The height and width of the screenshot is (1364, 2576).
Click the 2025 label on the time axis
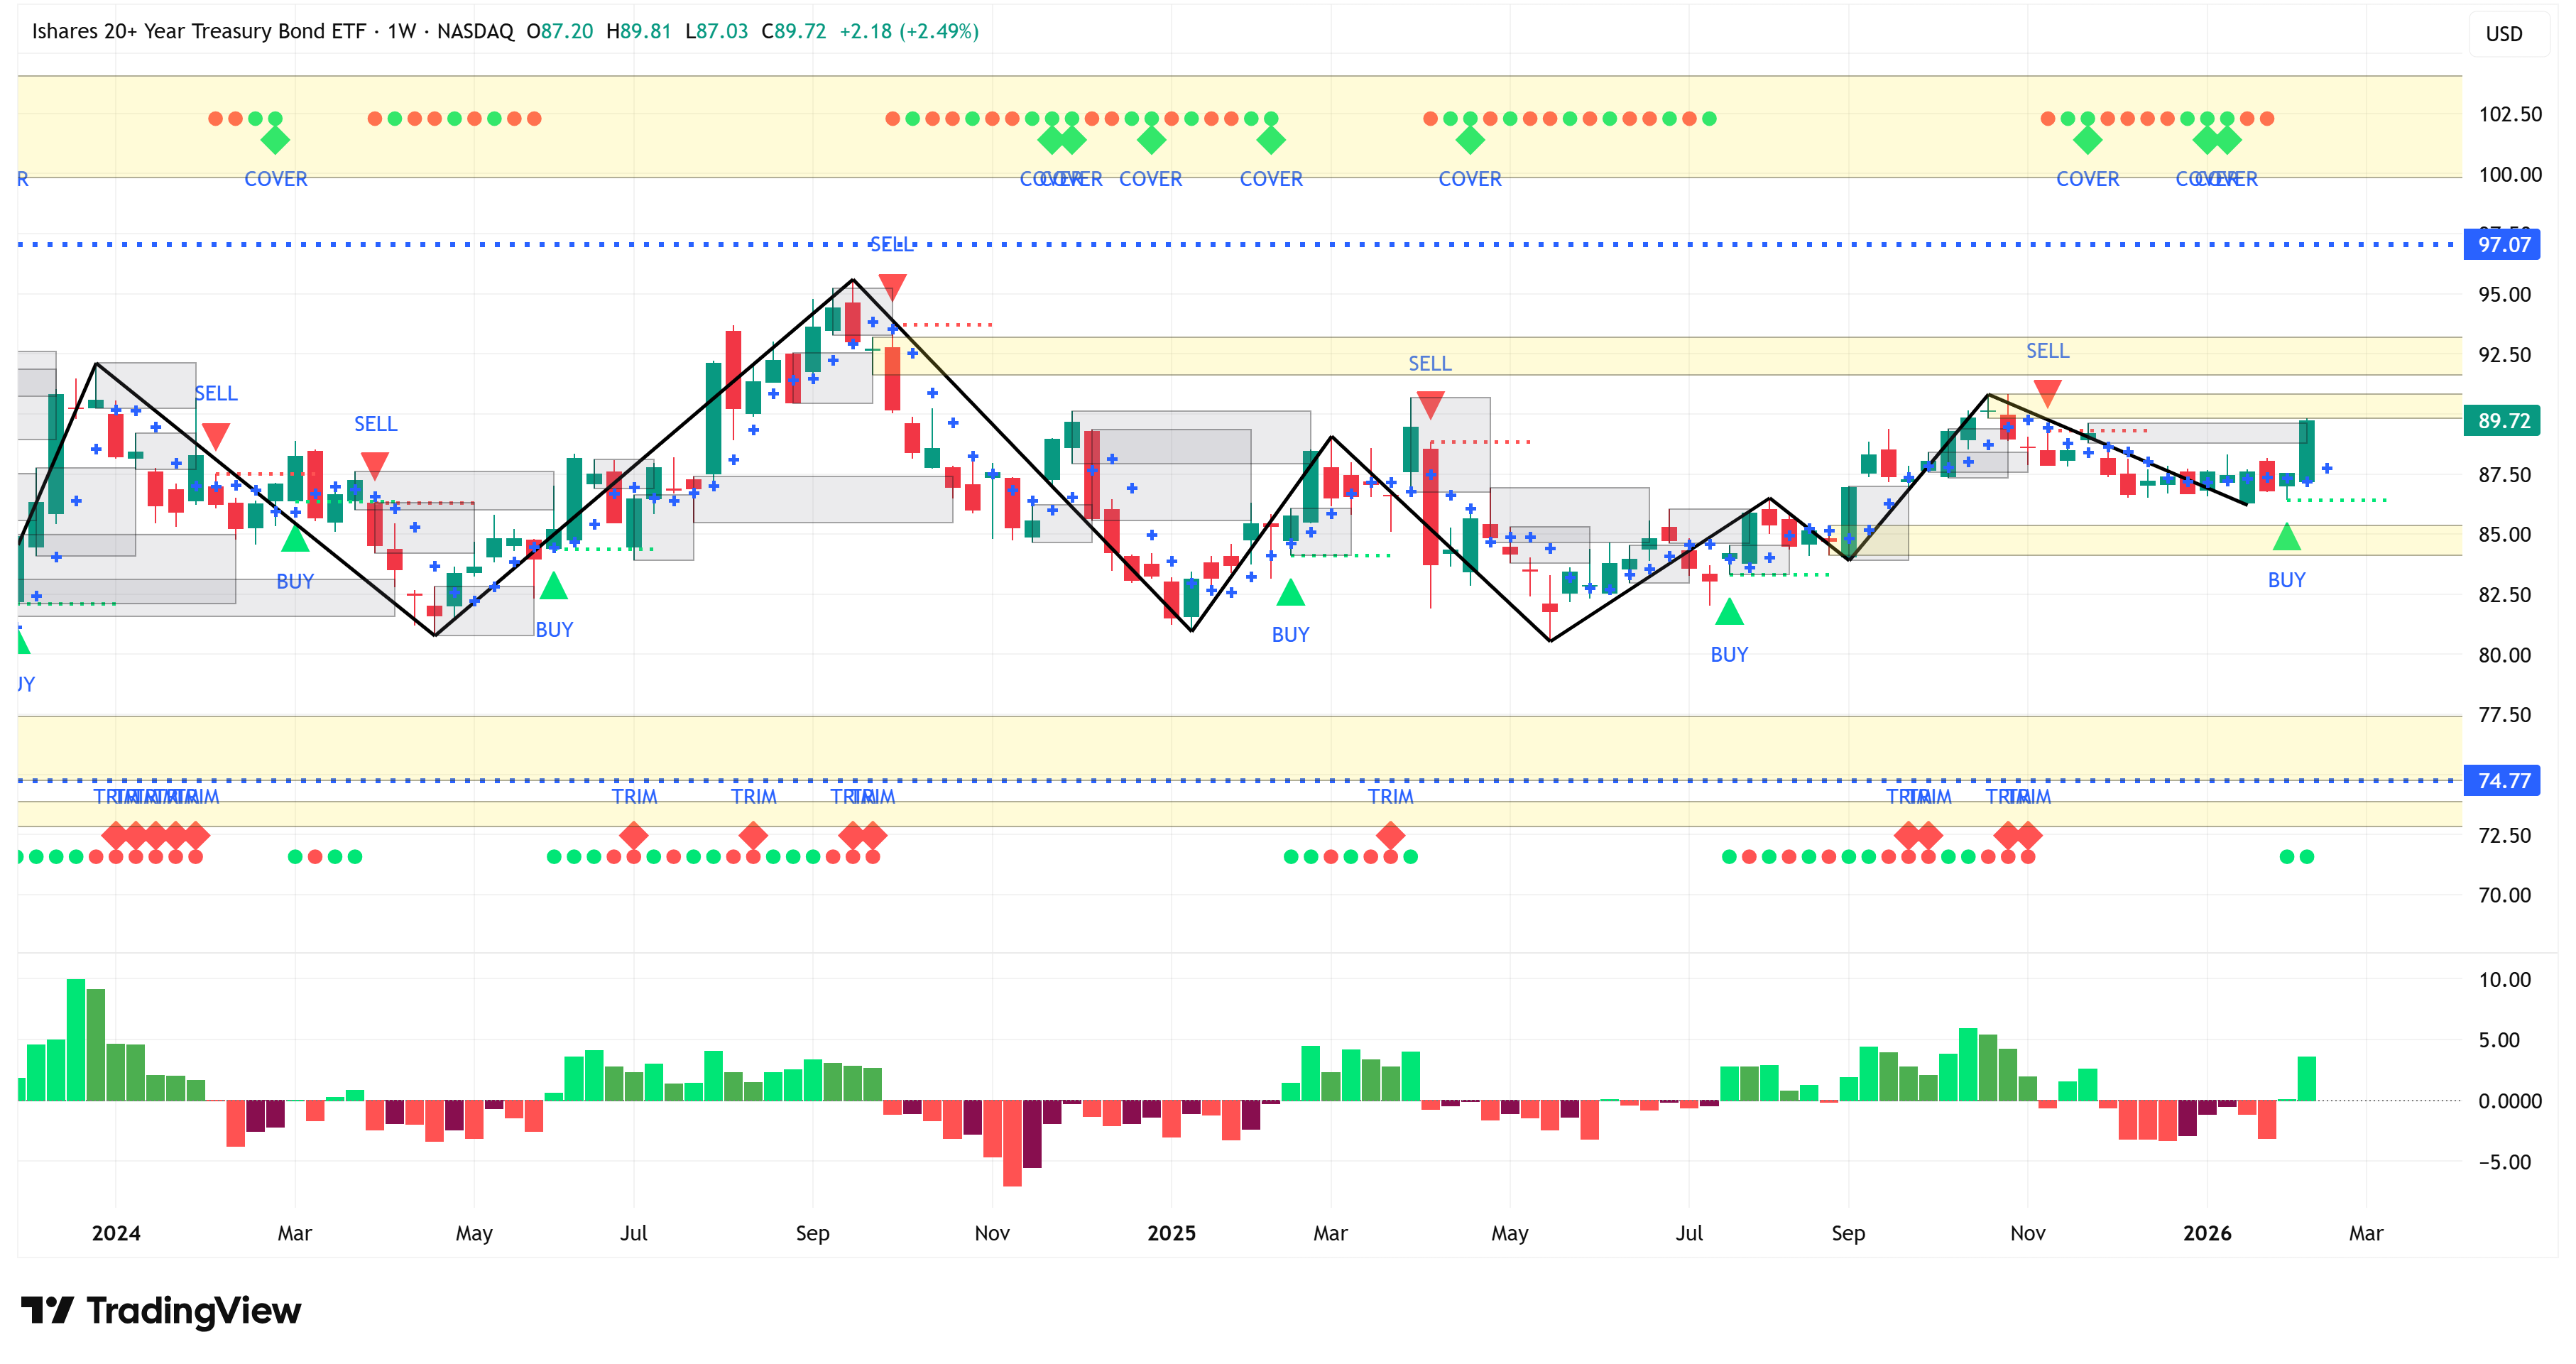tap(1171, 1233)
